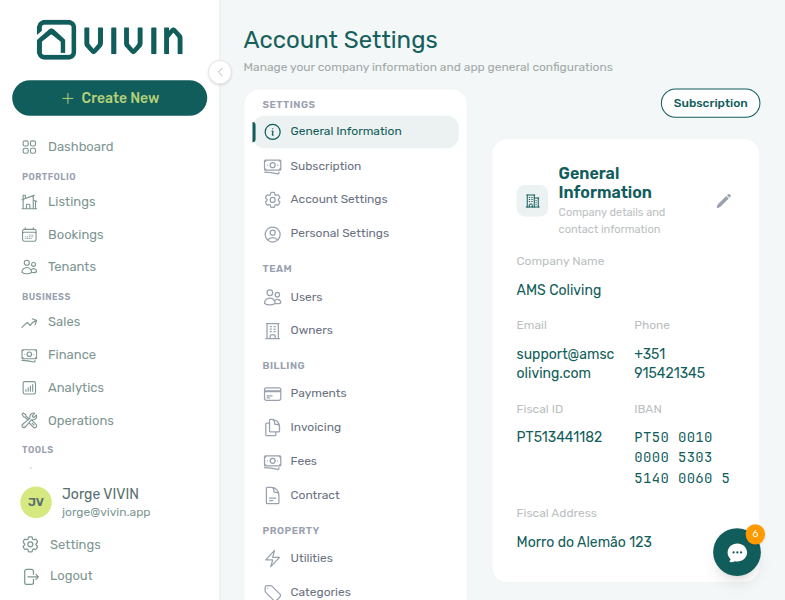The width and height of the screenshot is (785, 600).
Task: Open Users under Team
Action: click(x=306, y=297)
